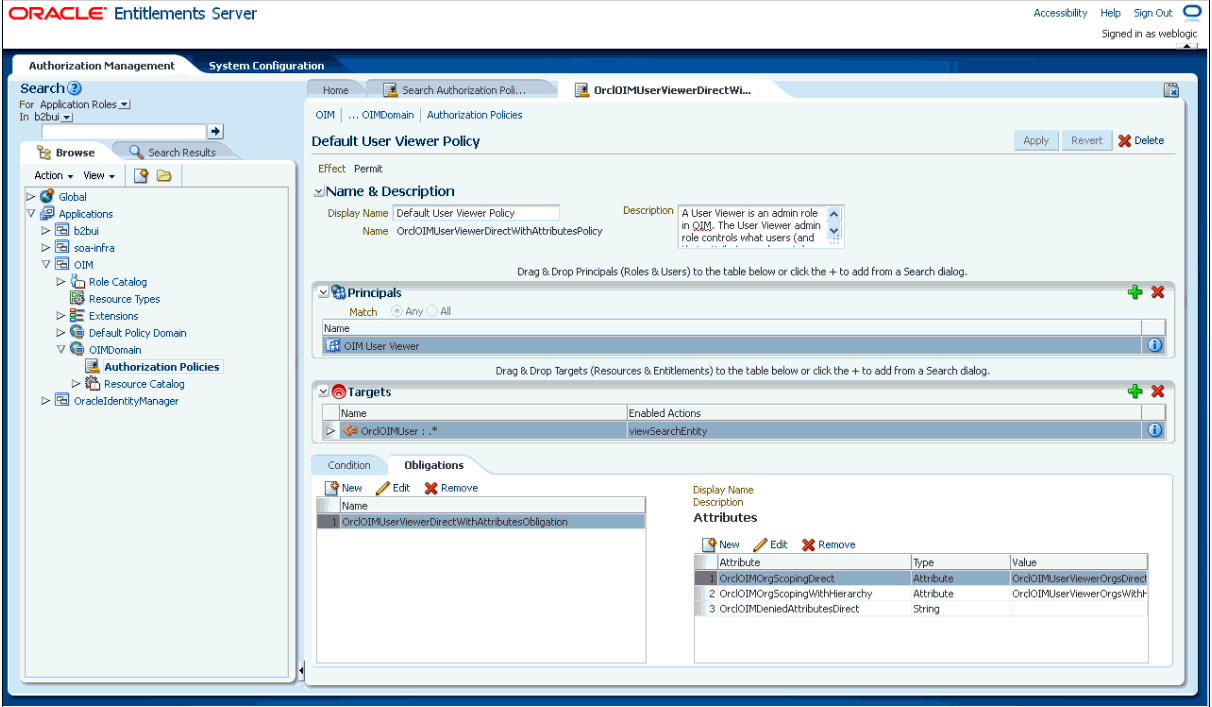Image resolution: width=1212 pixels, height=707 pixels.
Task: Click the Display Name input field
Action: point(476,213)
